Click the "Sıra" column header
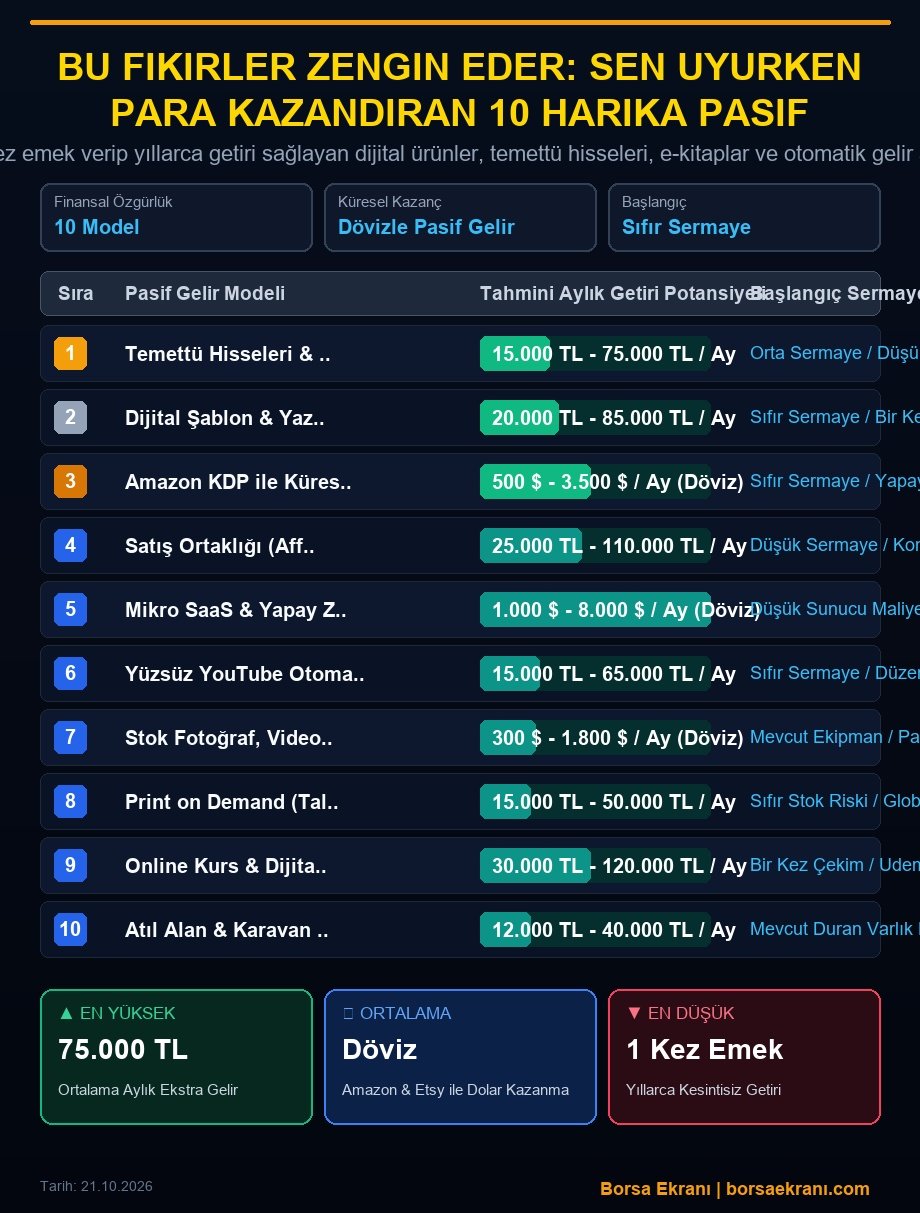The image size is (920, 1213). point(76,293)
